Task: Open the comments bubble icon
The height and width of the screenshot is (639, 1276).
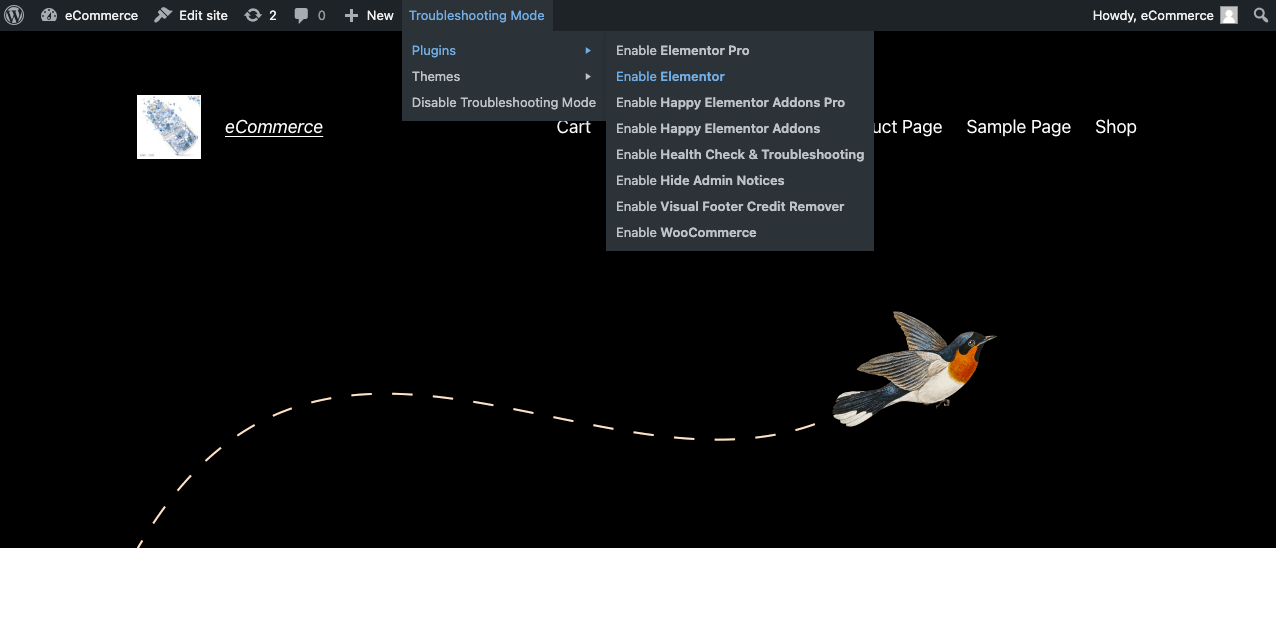Action: pos(301,15)
